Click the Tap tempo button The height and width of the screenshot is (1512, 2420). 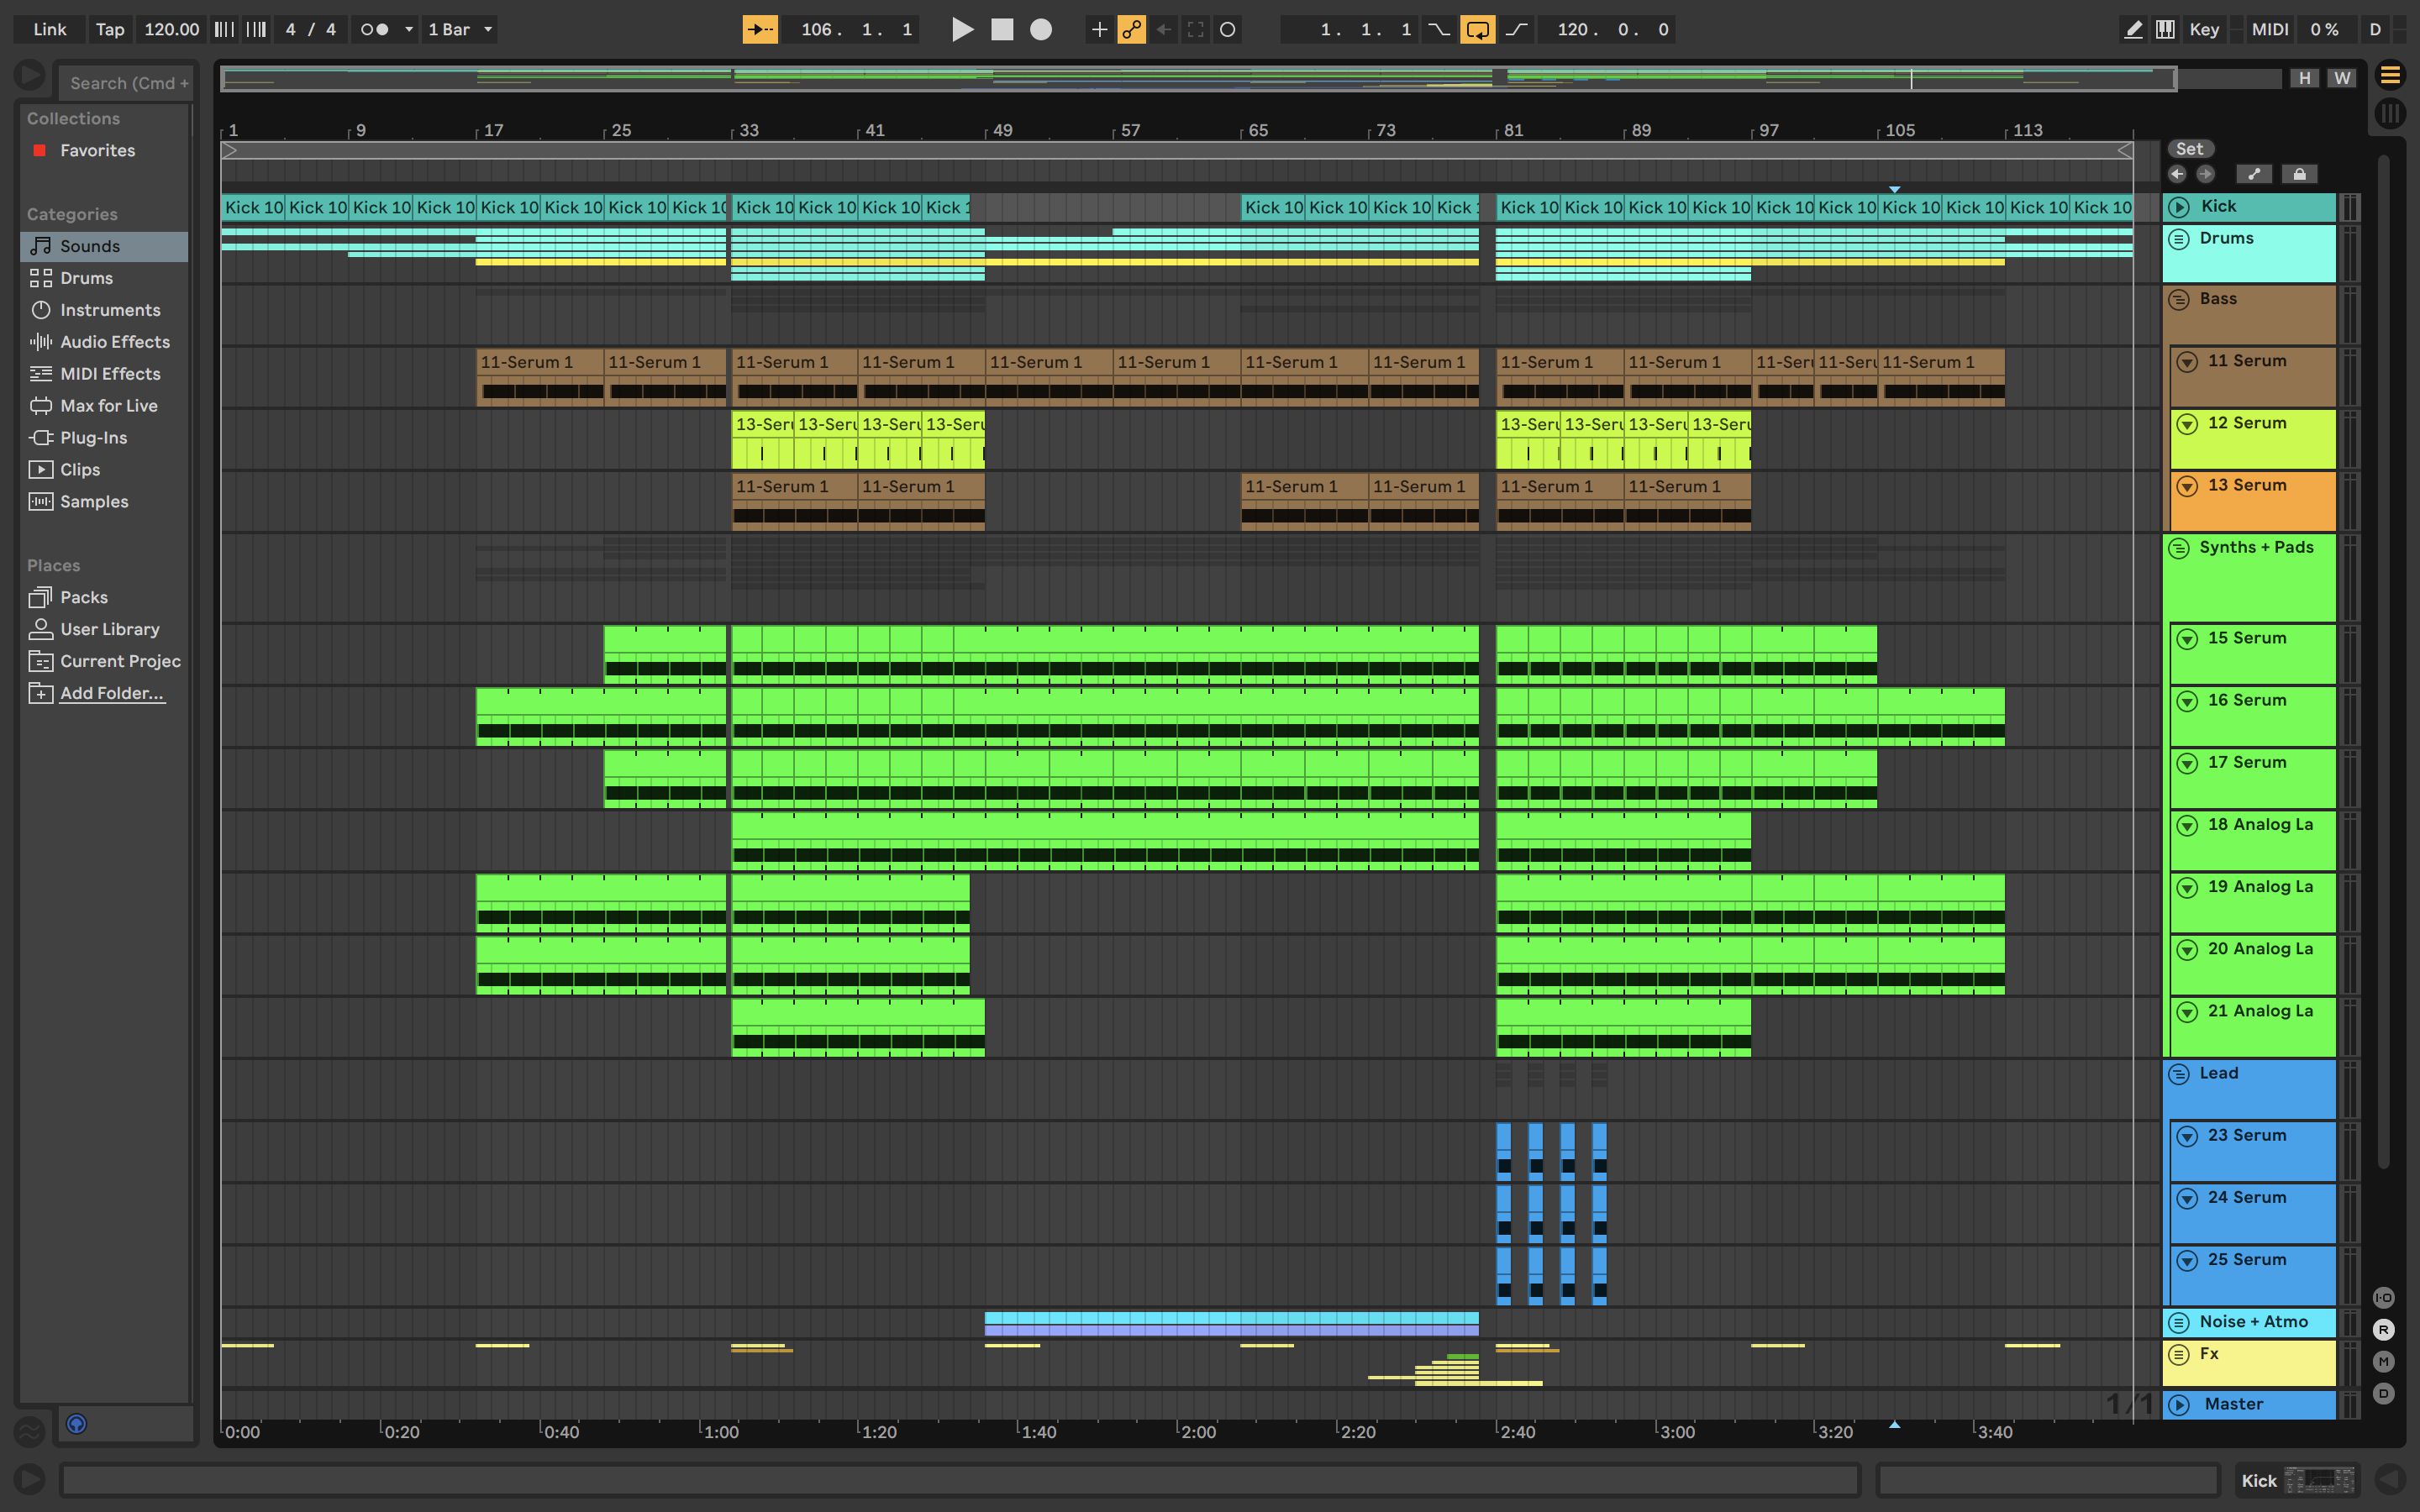point(110,29)
